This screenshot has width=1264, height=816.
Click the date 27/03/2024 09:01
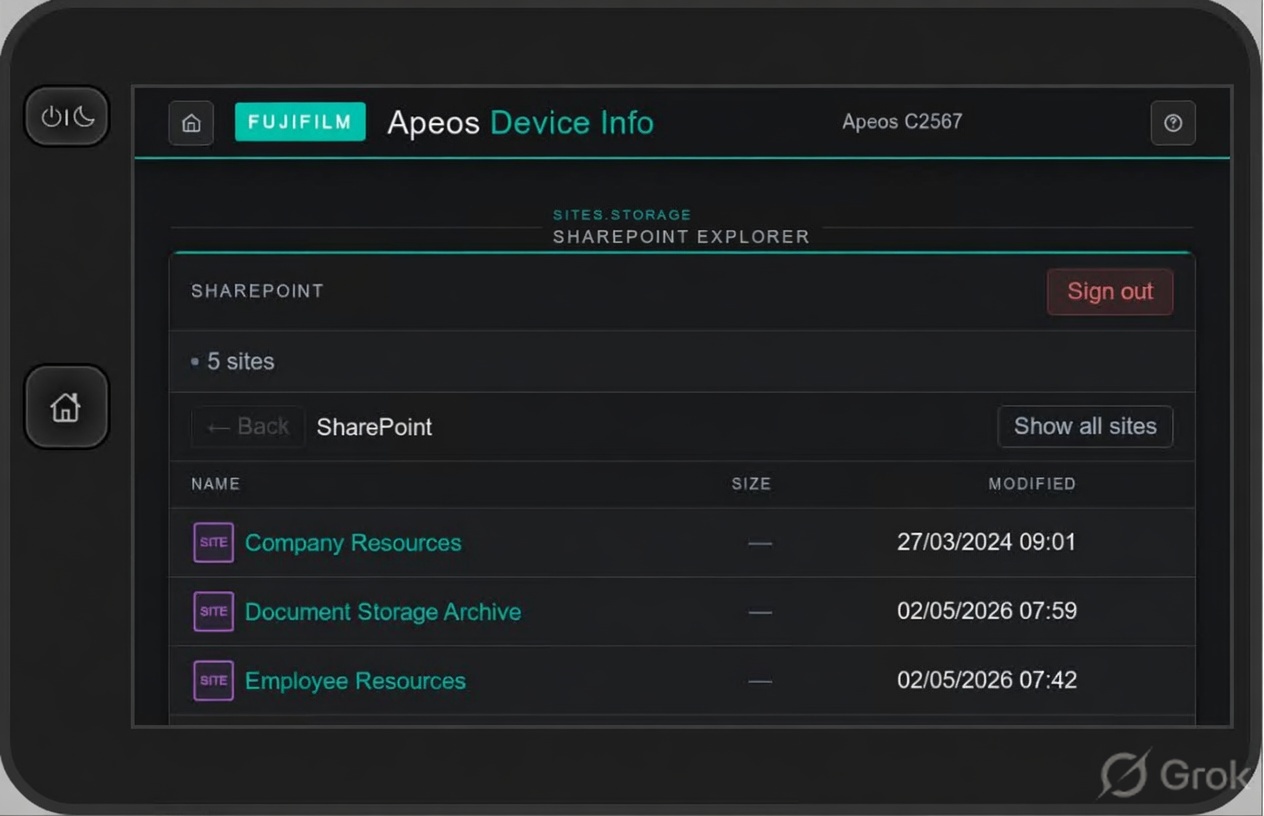click(x=986, y=542)
